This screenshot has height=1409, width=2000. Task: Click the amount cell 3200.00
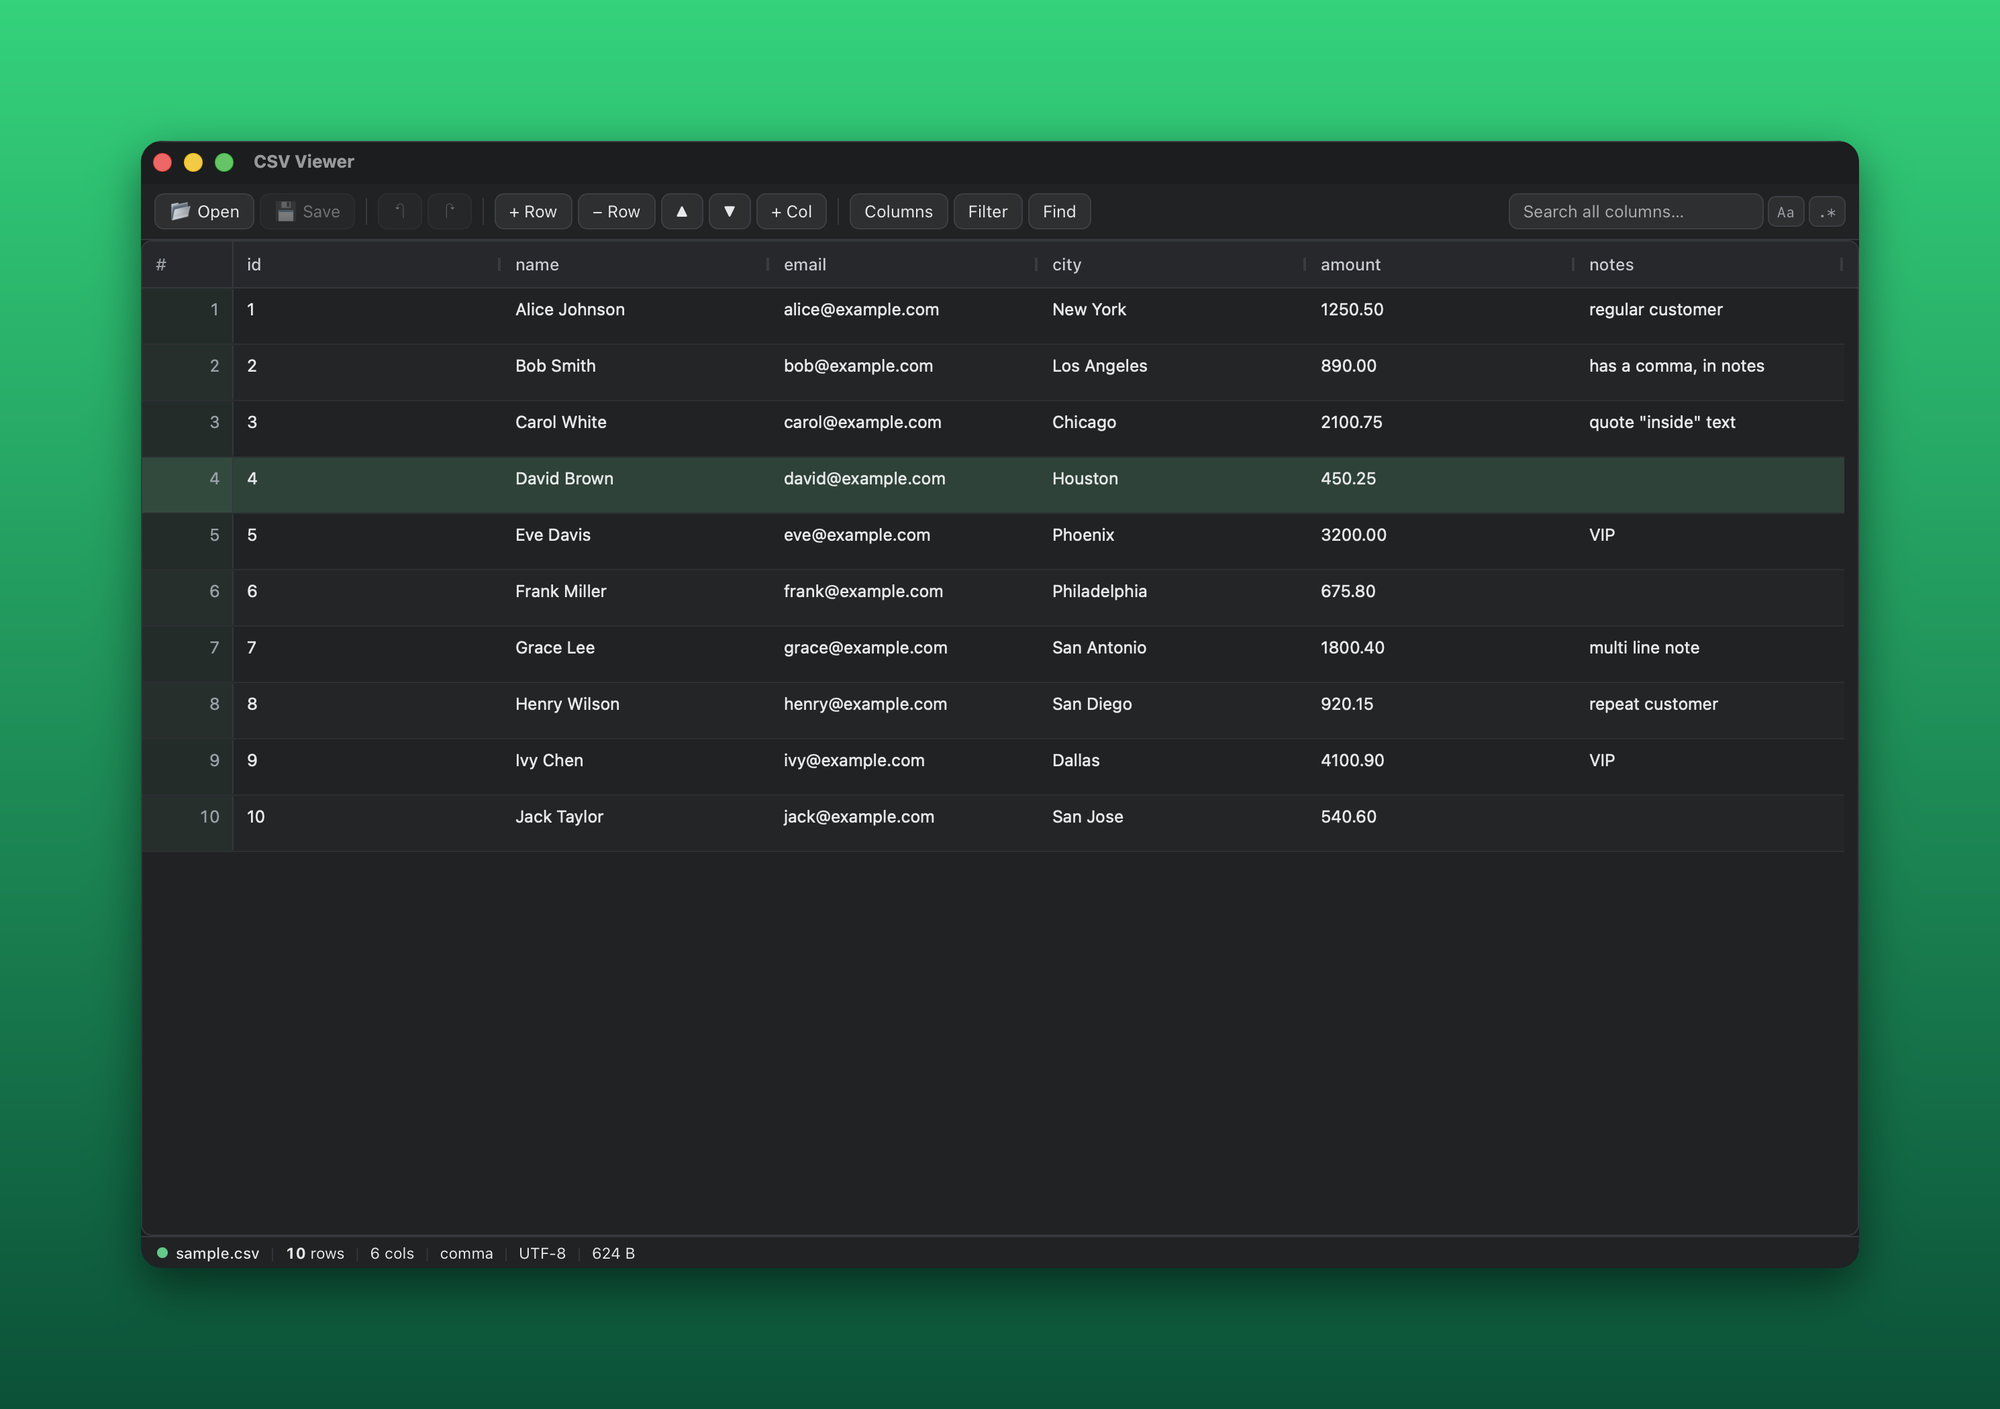coord(1440,541)
